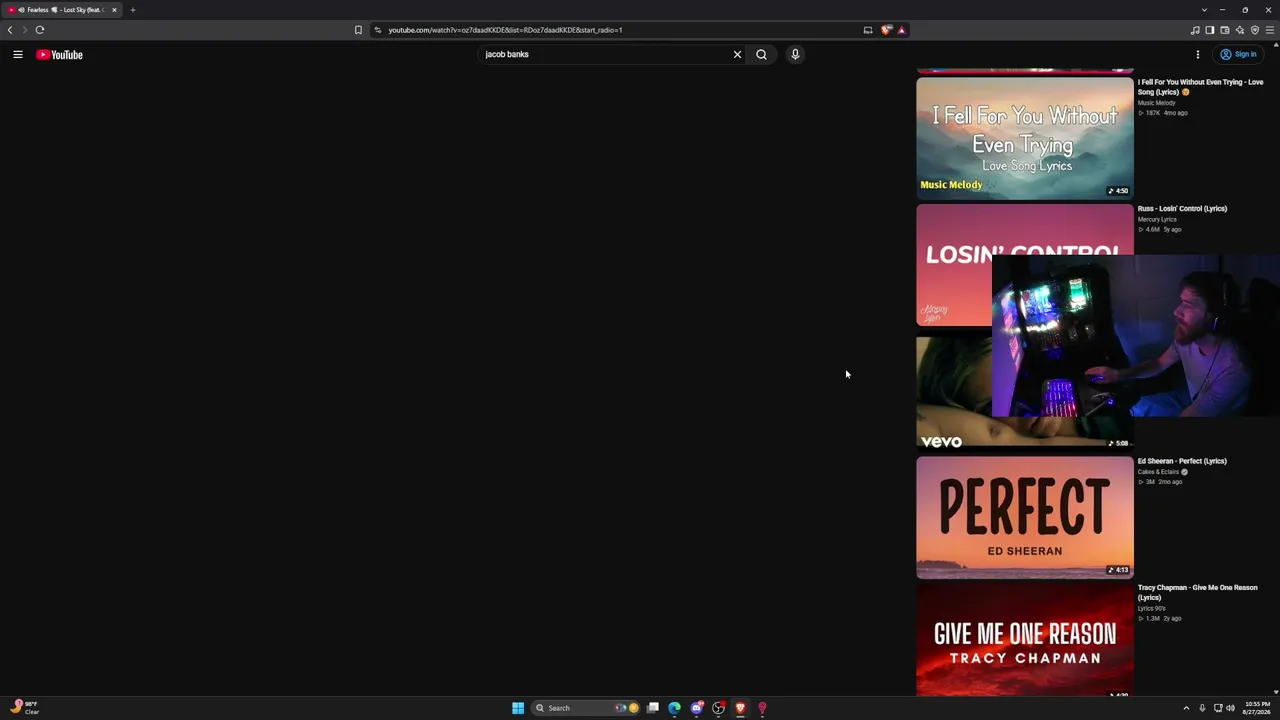Open the Brave Shields lion icon
This screenshot has height=720, width=1280.
tap(886, 30)
